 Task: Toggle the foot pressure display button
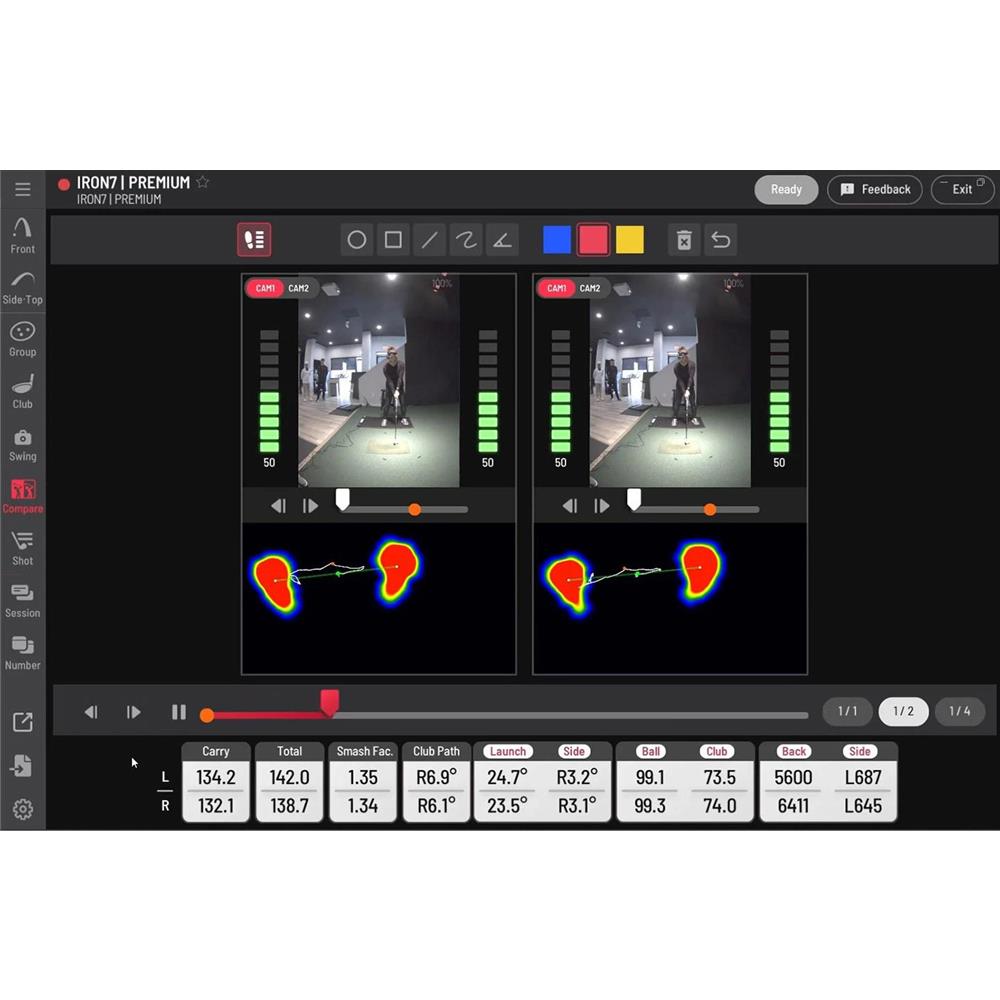[x=254, y=240]
